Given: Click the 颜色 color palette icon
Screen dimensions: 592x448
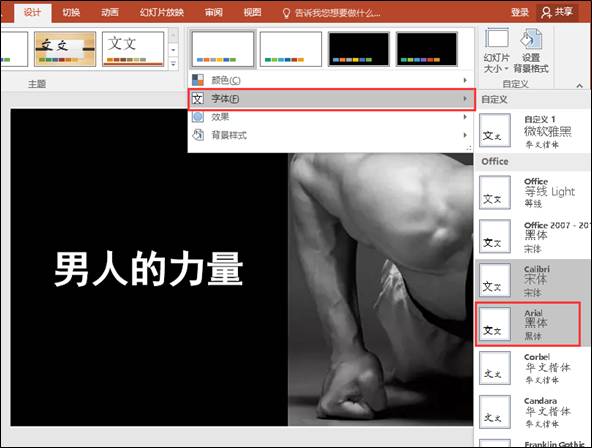Looking at the screenshot, I should click(x=198, y=80).
